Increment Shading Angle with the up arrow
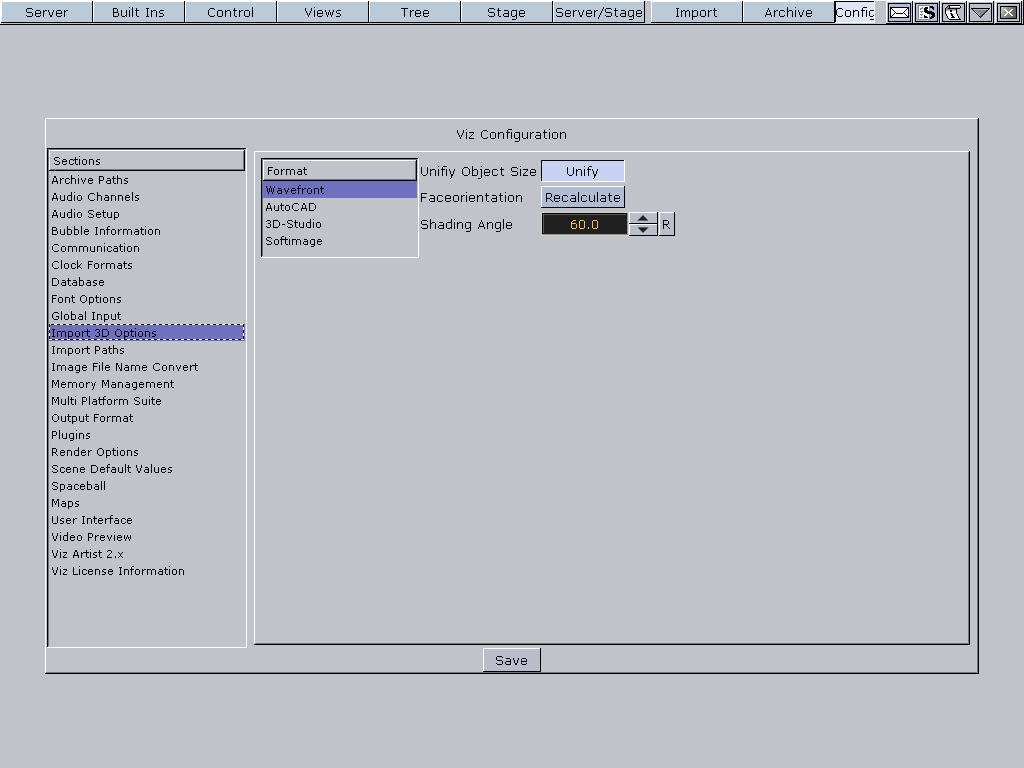 point(643,219)
